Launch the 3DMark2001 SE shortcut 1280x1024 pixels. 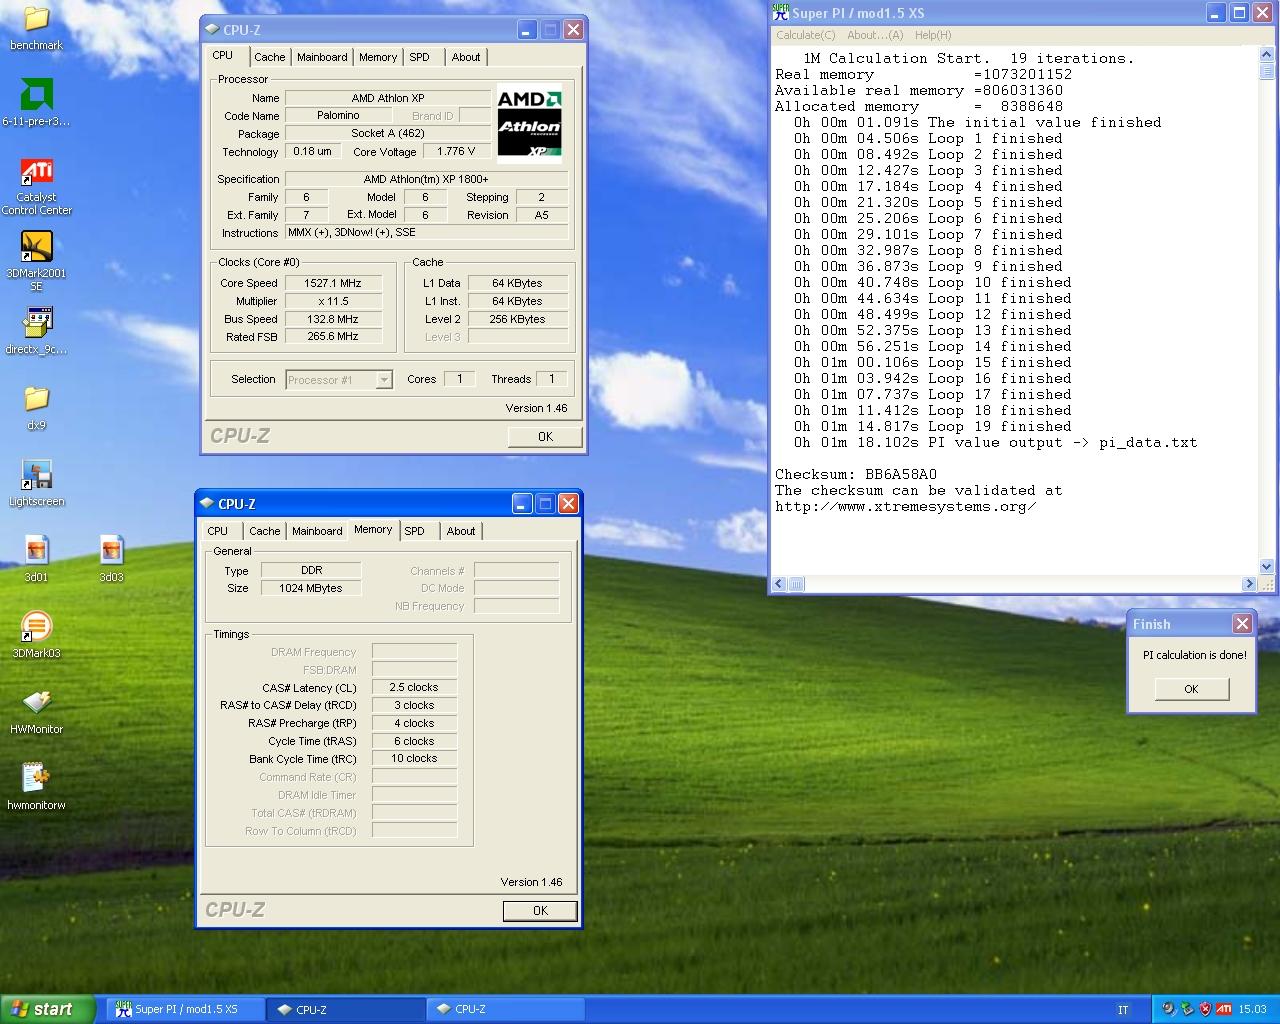(x=36, y=261)
